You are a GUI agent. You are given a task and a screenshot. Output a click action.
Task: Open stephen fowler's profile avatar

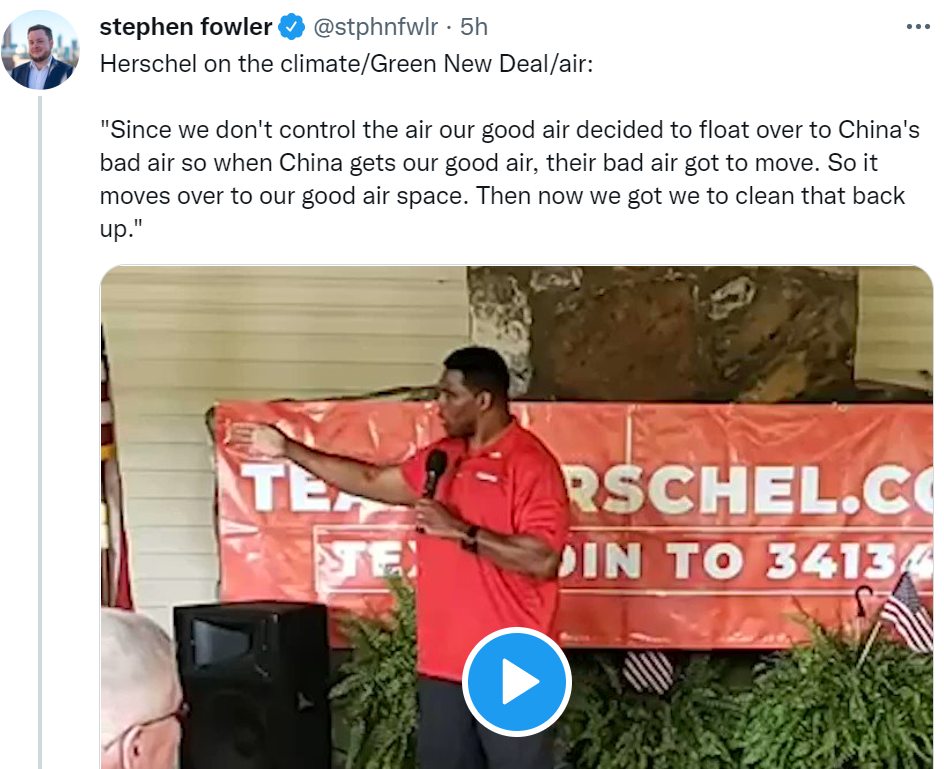[x=40, y=50]
